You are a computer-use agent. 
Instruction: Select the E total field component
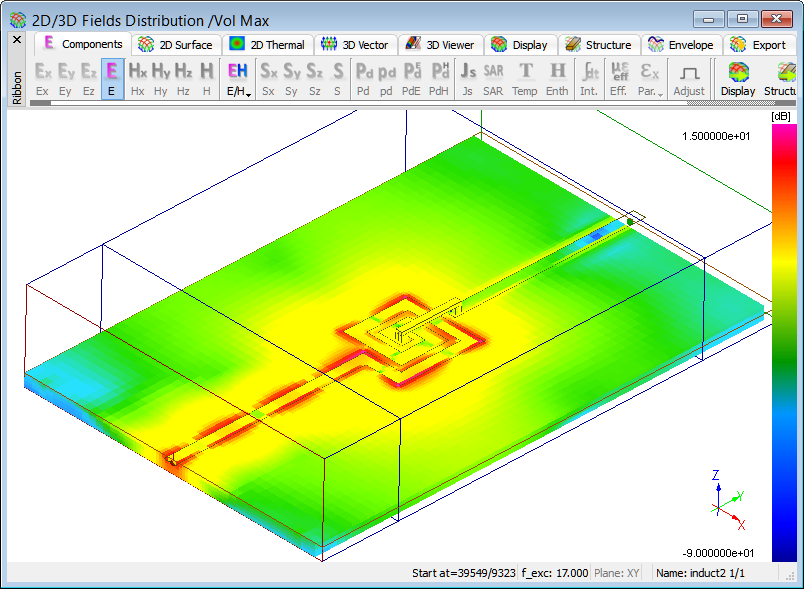click(112, 78)
